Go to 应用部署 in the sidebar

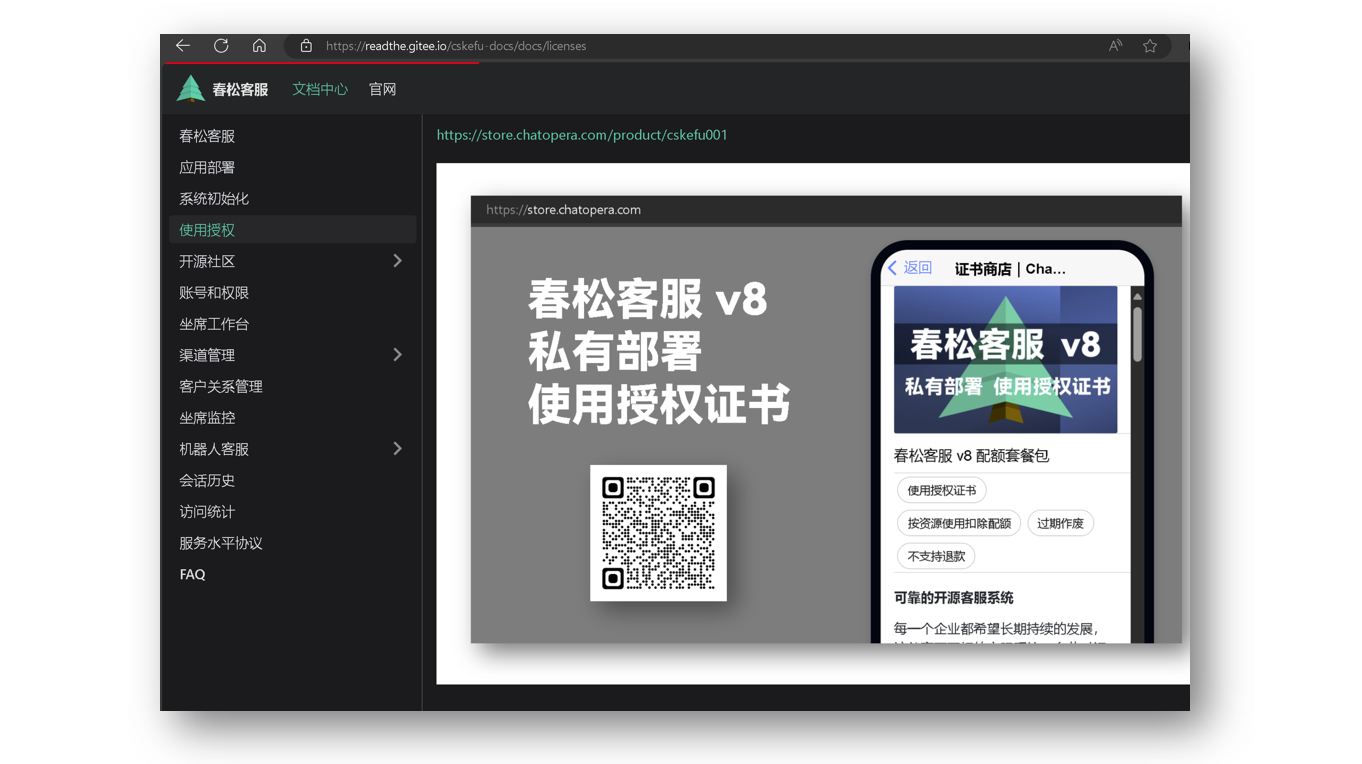coord(207,168)
